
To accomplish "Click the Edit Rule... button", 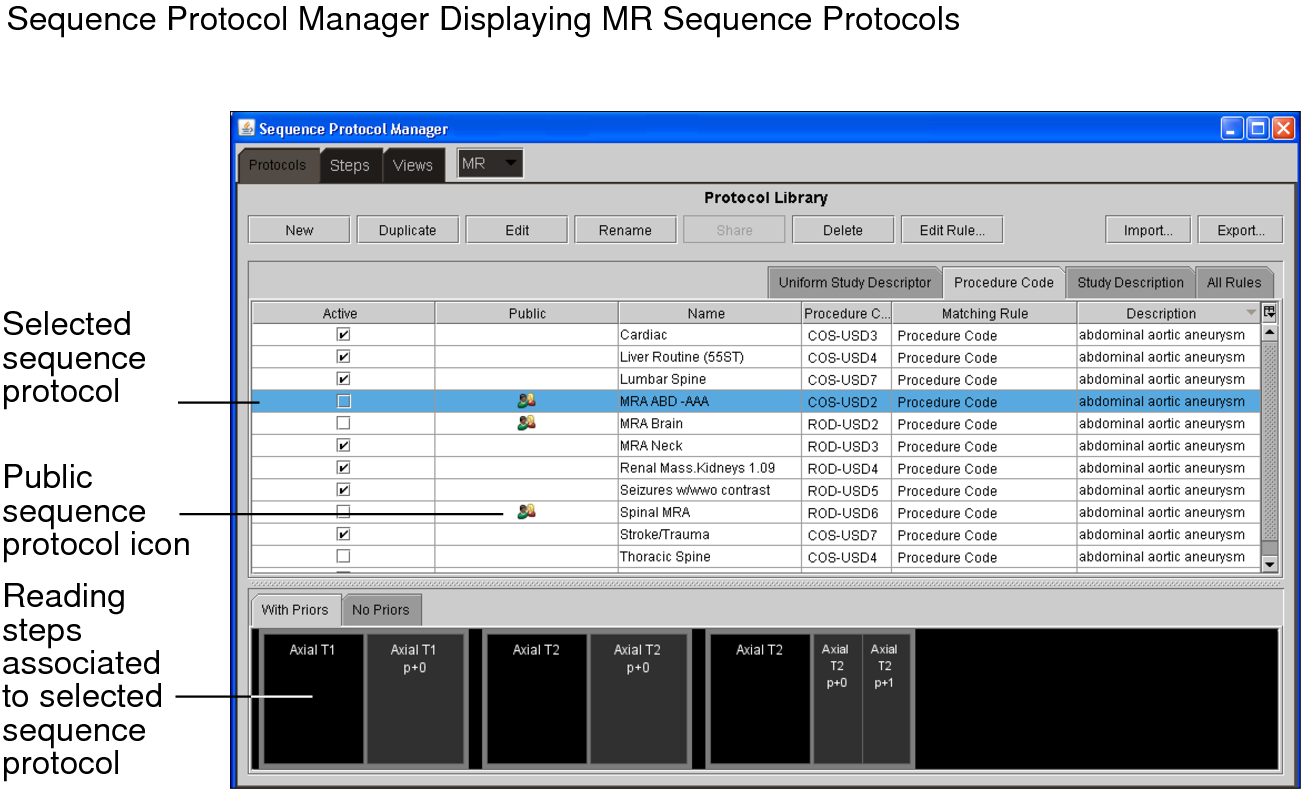I will click(x=951, y=230).
